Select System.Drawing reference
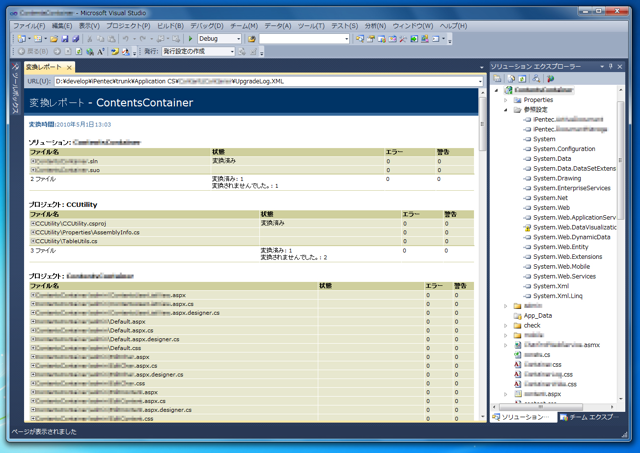The width and height of the screenshot is (640, 453). [x=557, y=178]
